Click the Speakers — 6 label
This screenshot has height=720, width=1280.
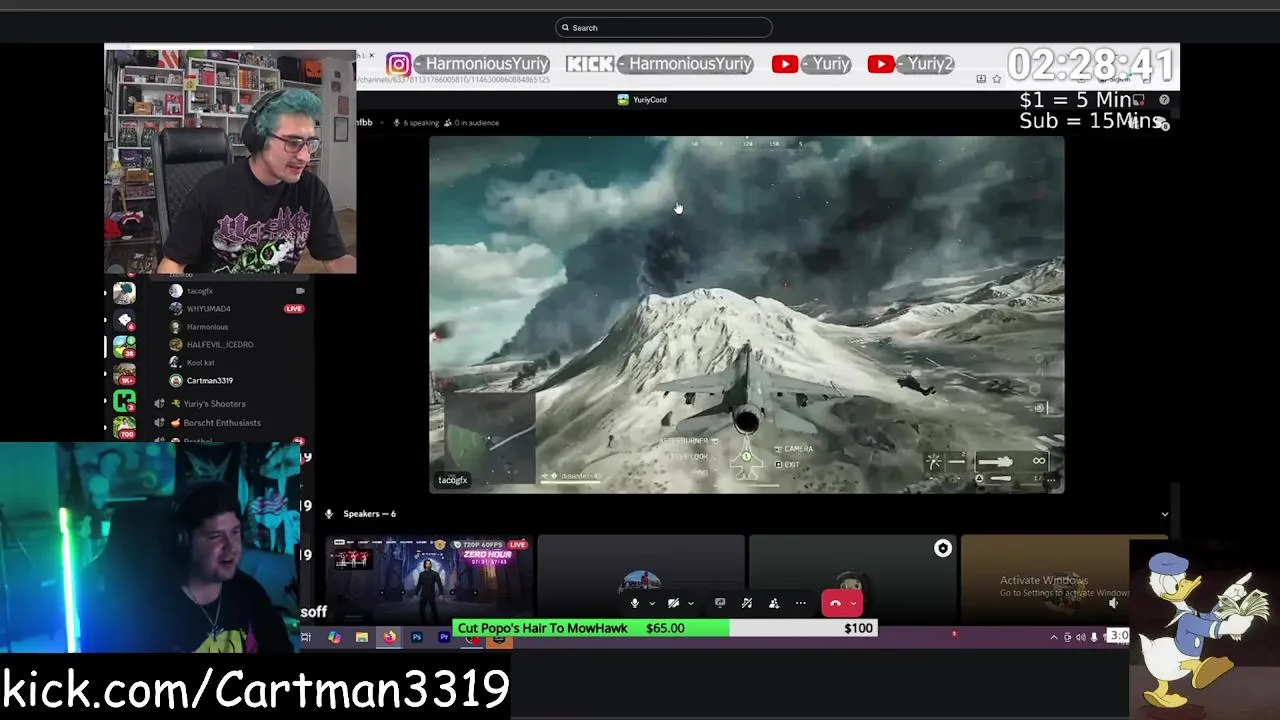click(369, 514)
